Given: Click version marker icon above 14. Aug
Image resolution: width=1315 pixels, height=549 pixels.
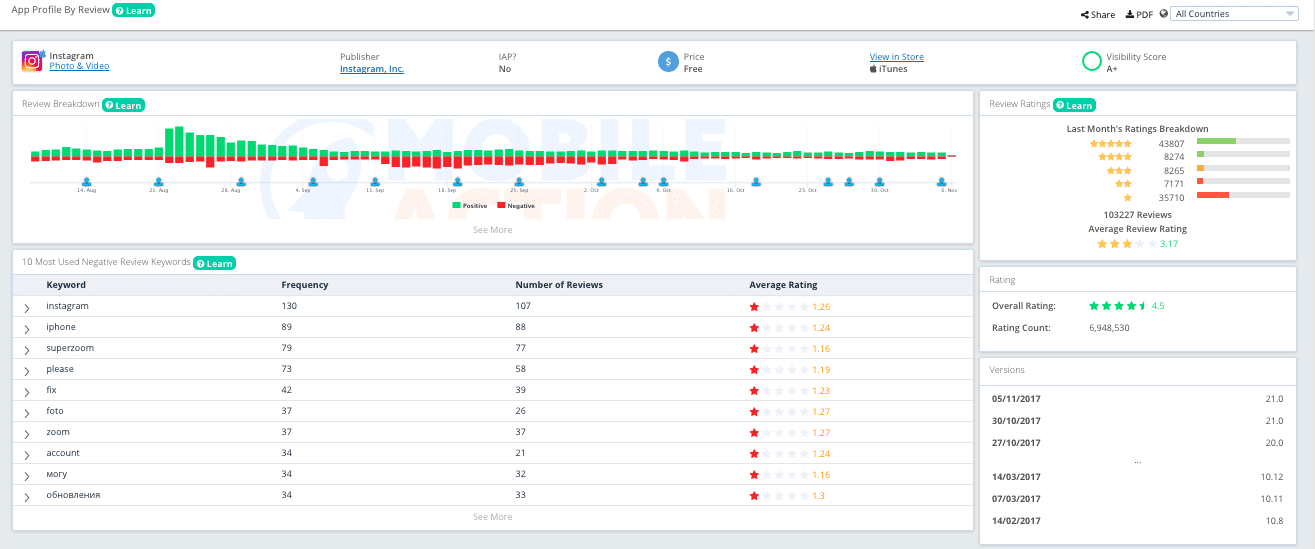Looking at the screenshot, I should tap(87, 182).
